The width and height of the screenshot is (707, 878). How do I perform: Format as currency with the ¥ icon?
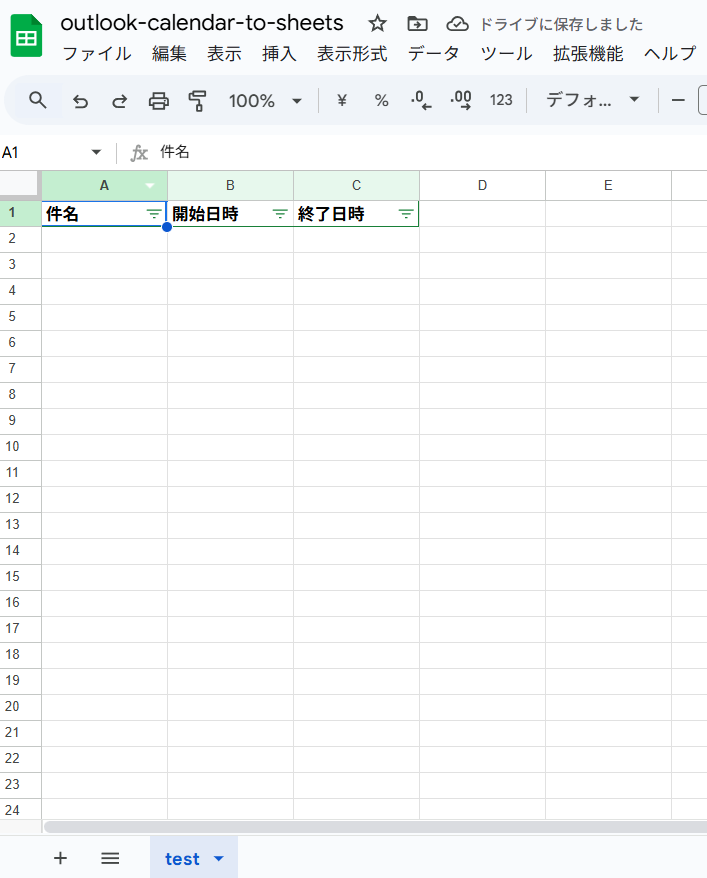[x=342, y=100]
